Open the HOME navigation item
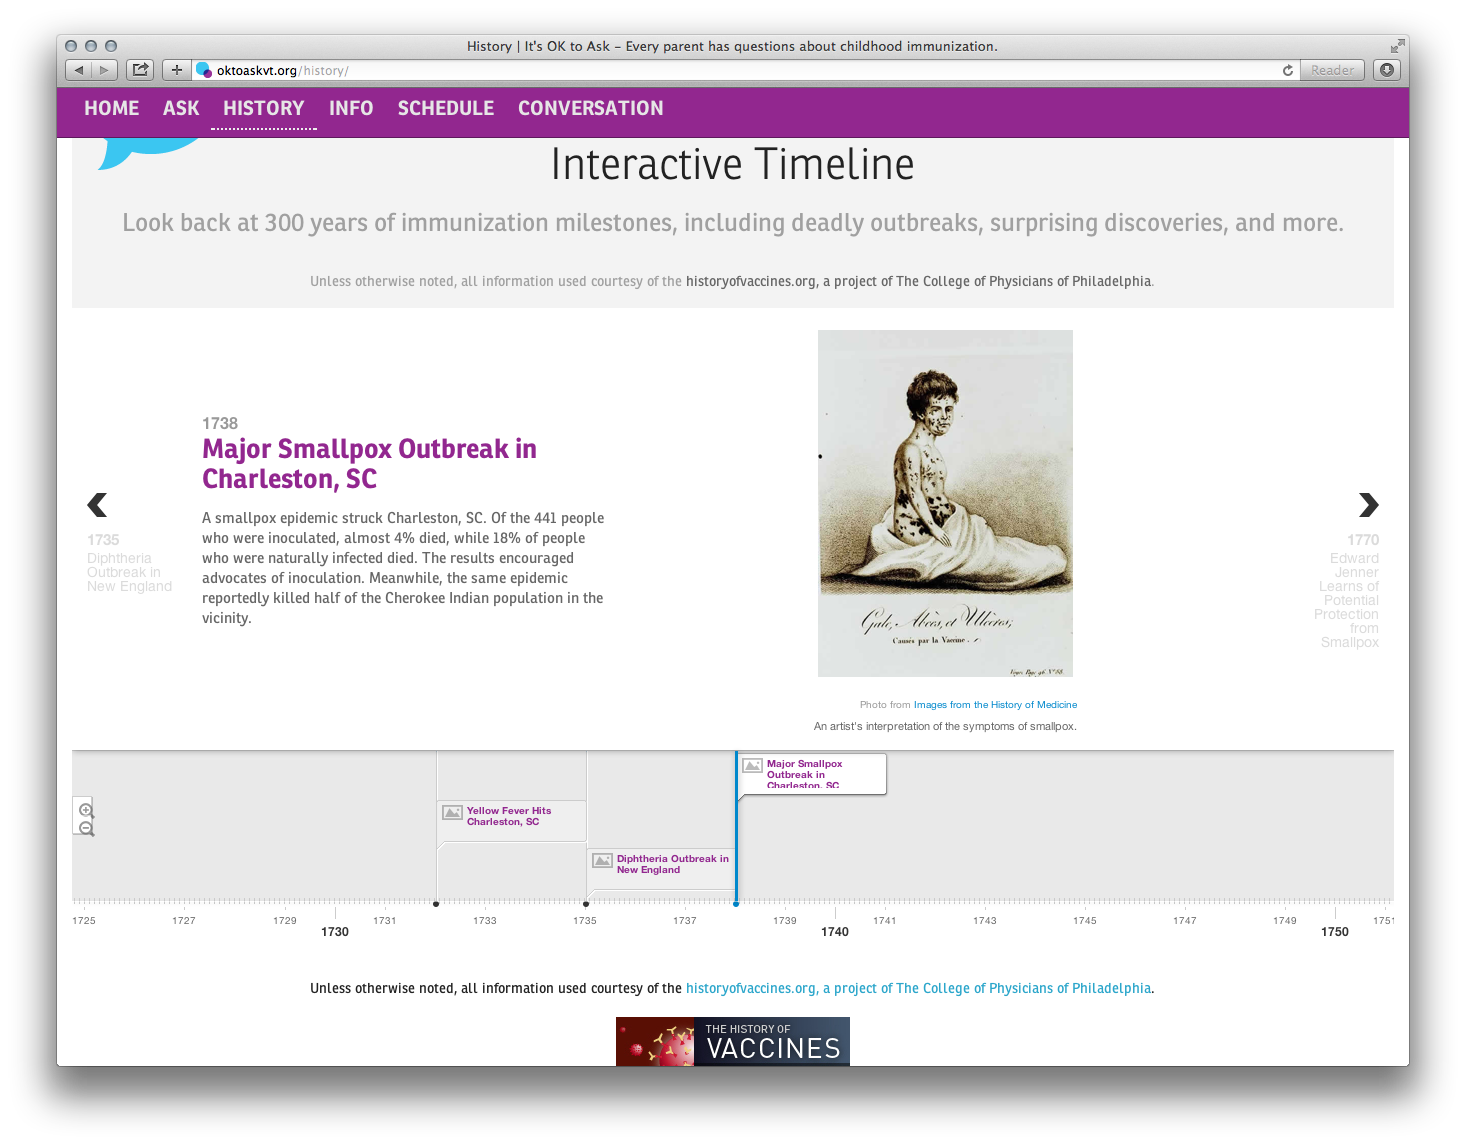Image resolution: width=1466 pixels, height=1145 pixels. [111, 108]
